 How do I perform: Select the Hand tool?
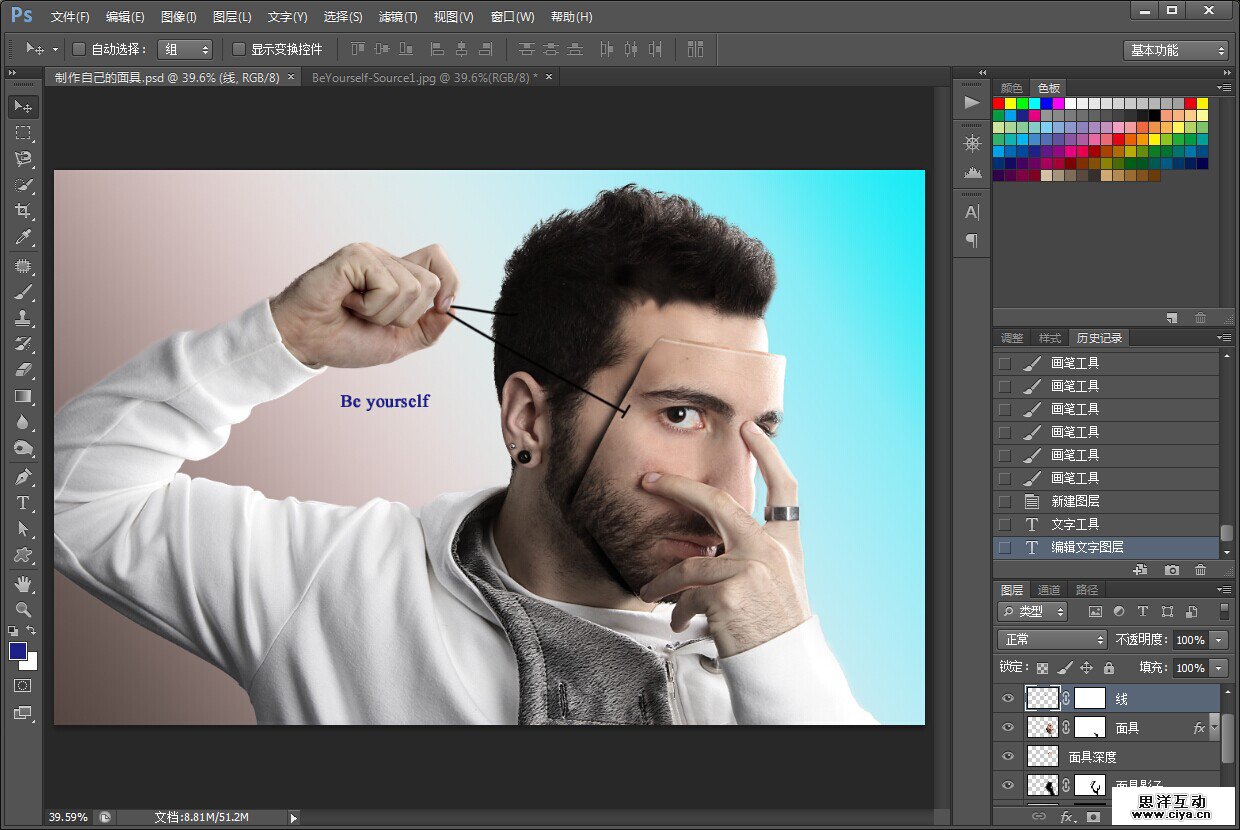pyautogui.click(x=23, y=583)
